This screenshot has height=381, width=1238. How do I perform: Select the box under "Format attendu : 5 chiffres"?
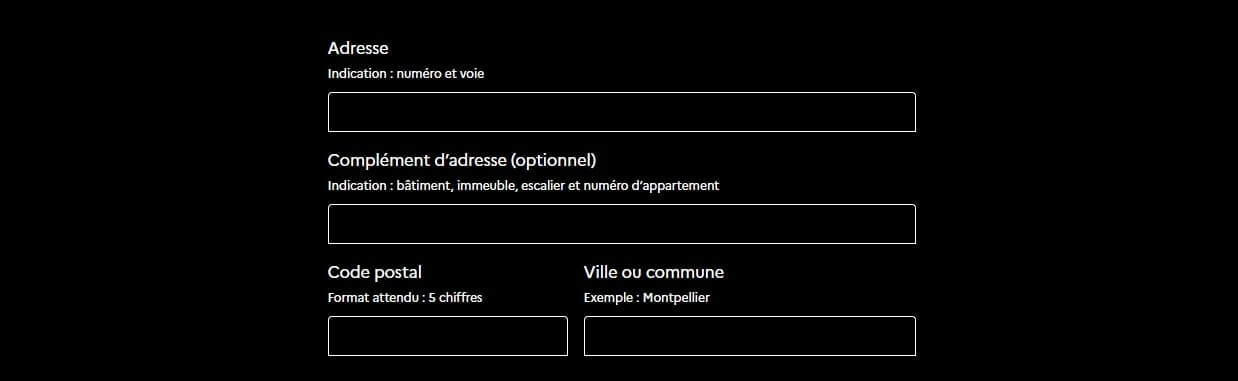[x=447, y=336]
